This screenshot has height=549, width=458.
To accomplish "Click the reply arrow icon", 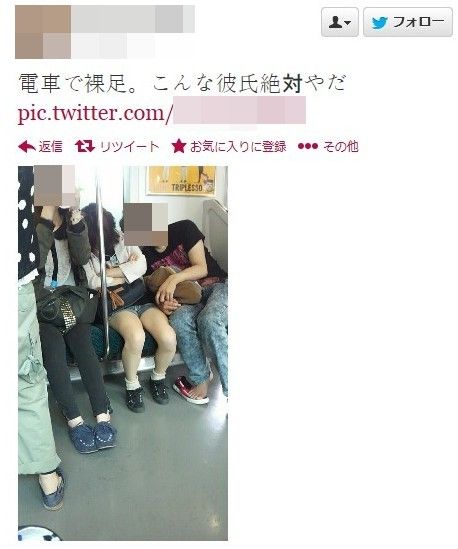I will click(x=27, y=147).
